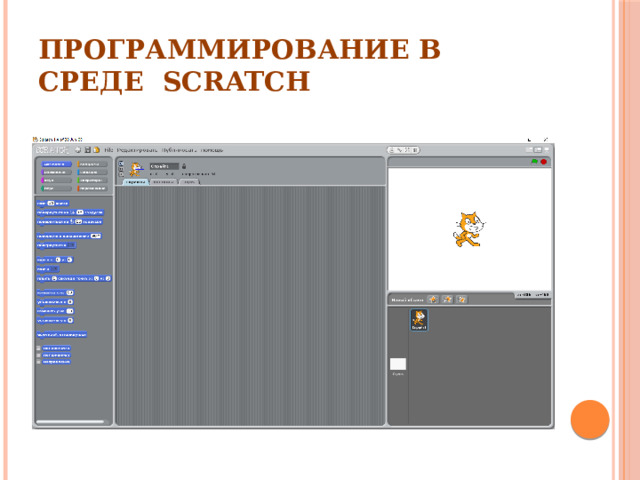640x480 pixels.
Task: Switch to the Sounds tab
Action: [x=189, y=182]
